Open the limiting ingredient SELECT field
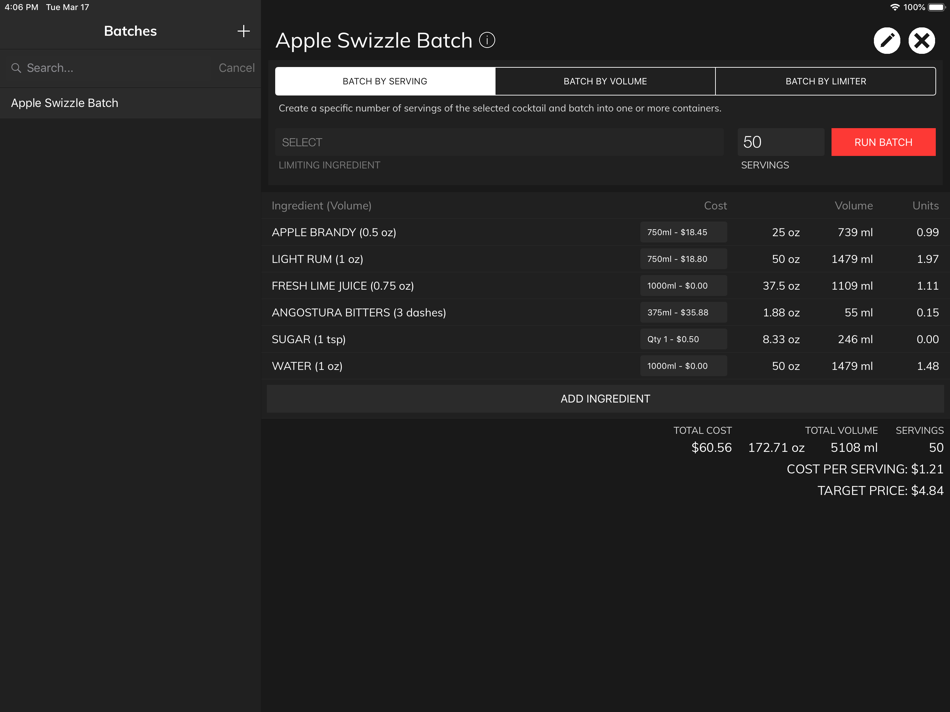The image size is (950, 712). 499,142
